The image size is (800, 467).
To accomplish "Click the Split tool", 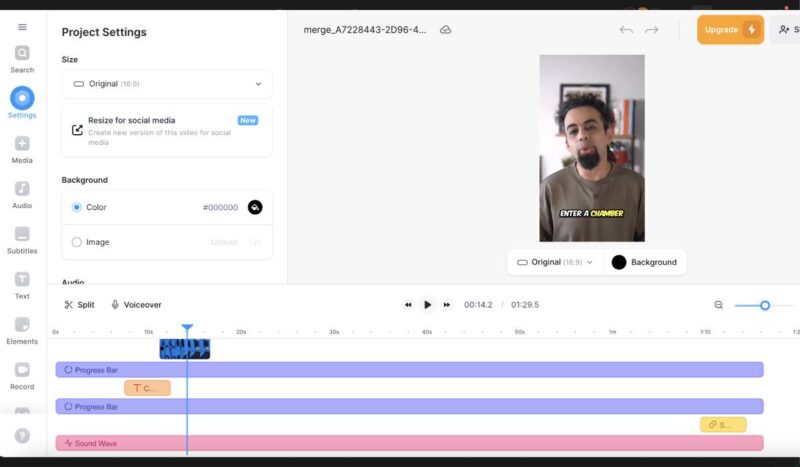I will (x=79, y=305).
